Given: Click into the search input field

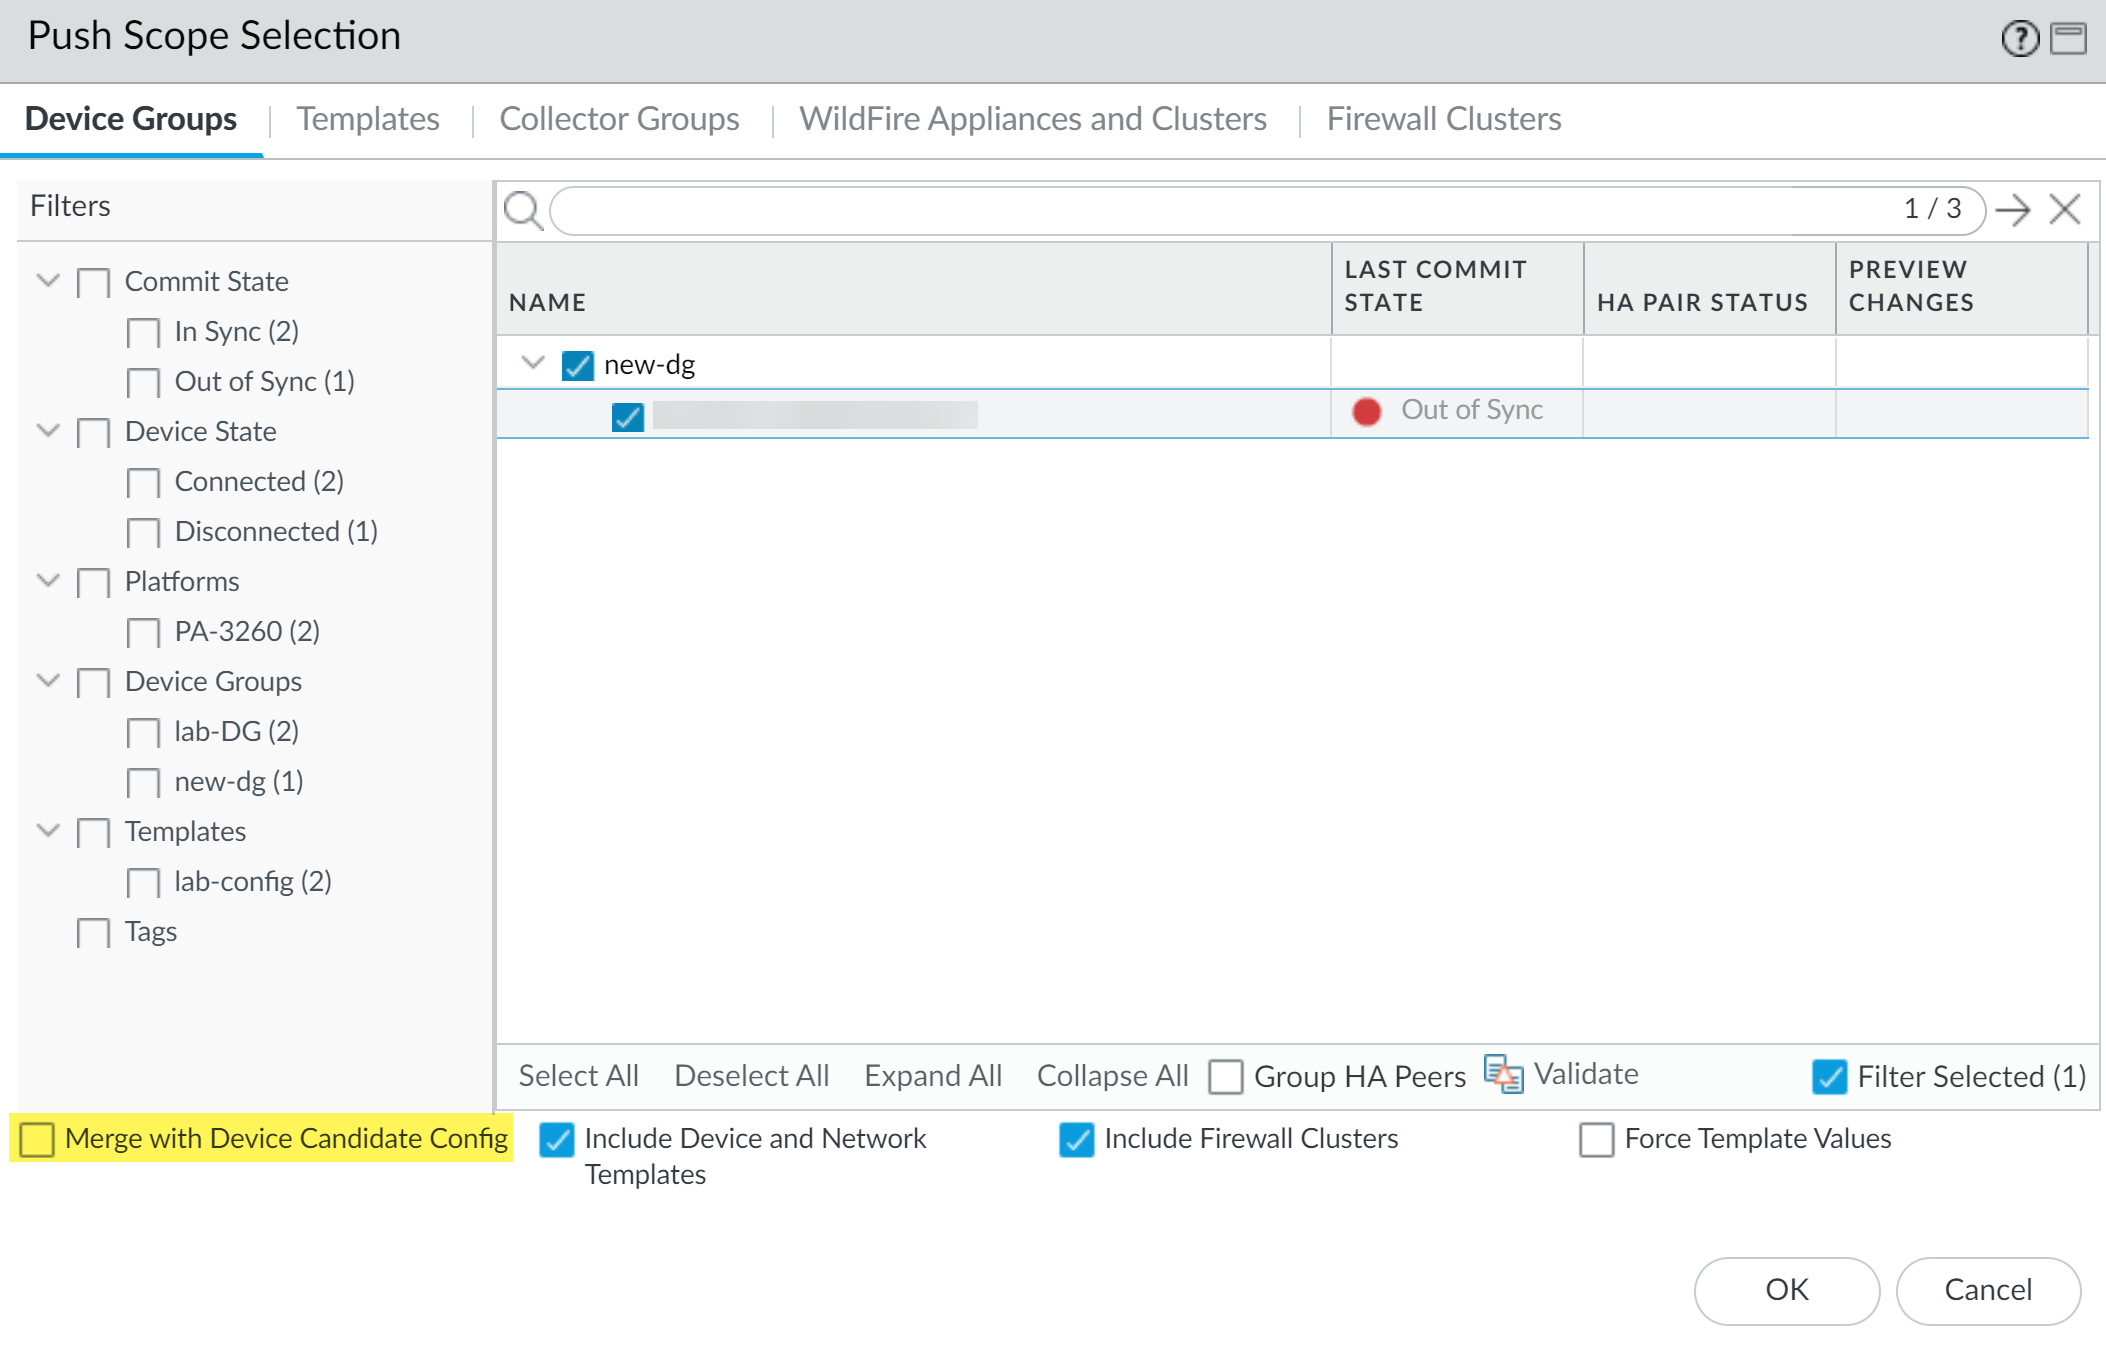Looking at the screenshot, I should (1200, 210).
